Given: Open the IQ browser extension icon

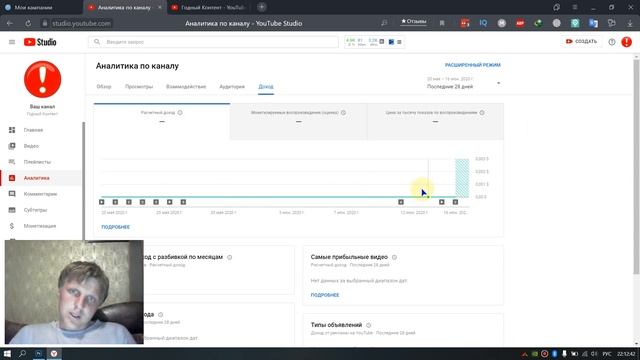Looking at the screenshot, I should tap(483, 23).
